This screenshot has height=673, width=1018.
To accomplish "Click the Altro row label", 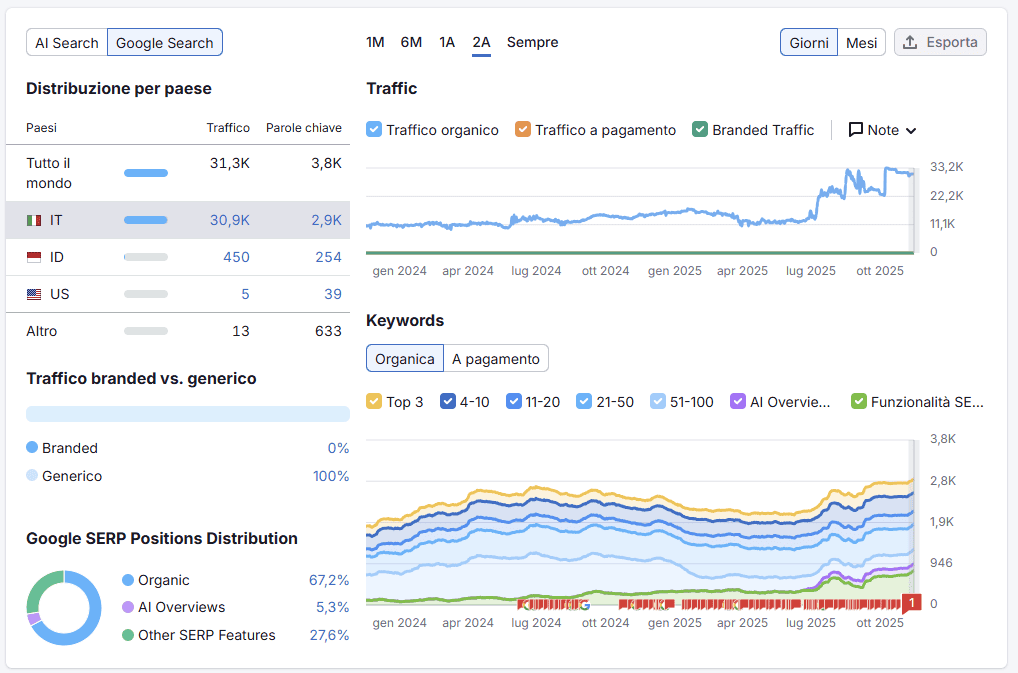I will (42, 332).
